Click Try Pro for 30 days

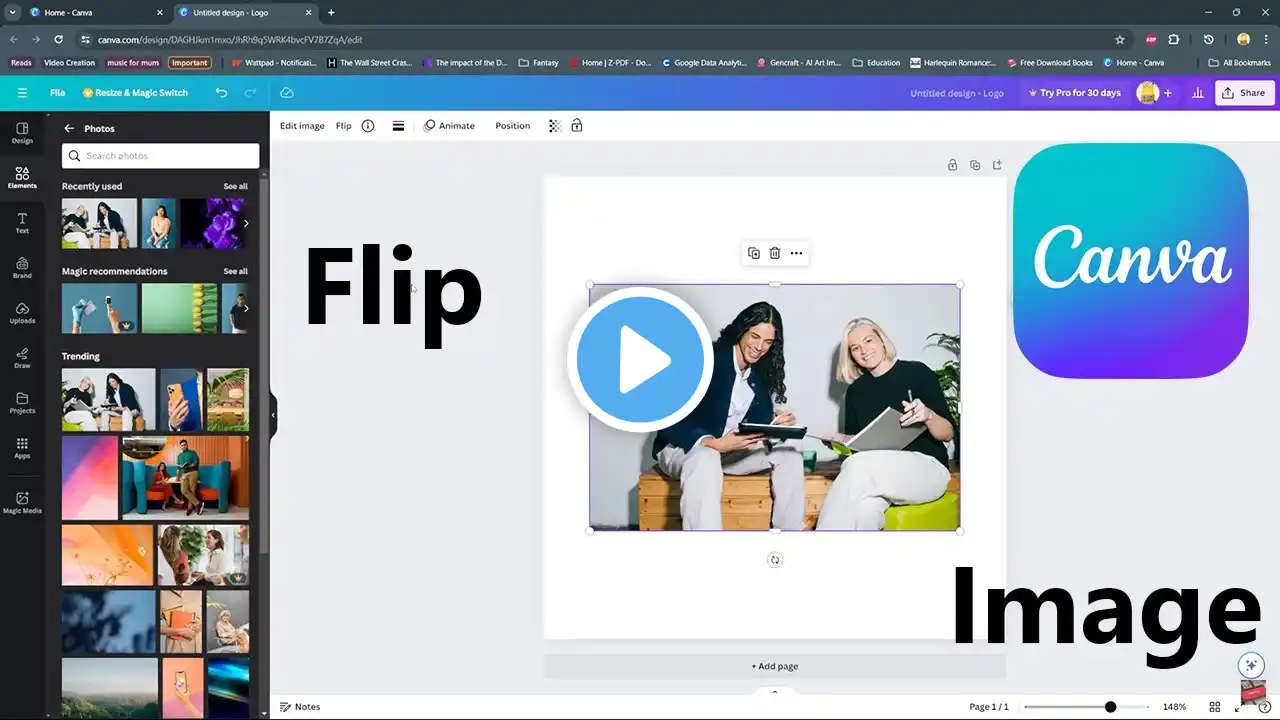(1075, 93)
